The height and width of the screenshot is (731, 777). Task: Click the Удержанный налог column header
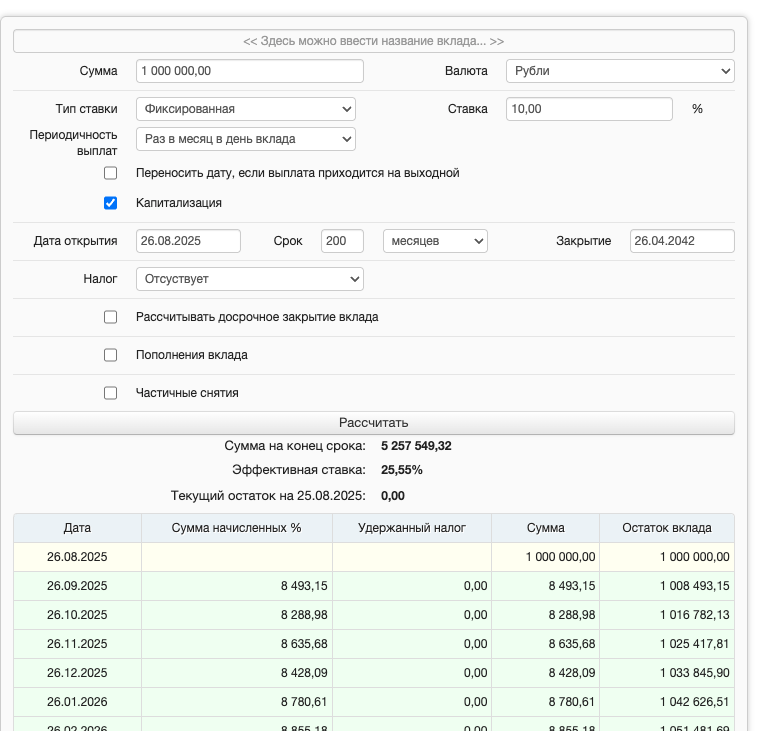pos(412,528)
